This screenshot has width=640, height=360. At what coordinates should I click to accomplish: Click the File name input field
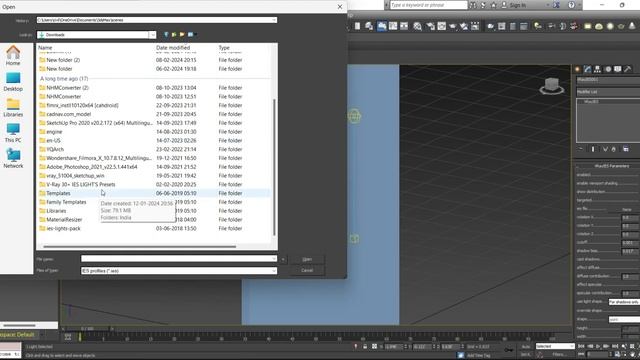pos(179,259)
